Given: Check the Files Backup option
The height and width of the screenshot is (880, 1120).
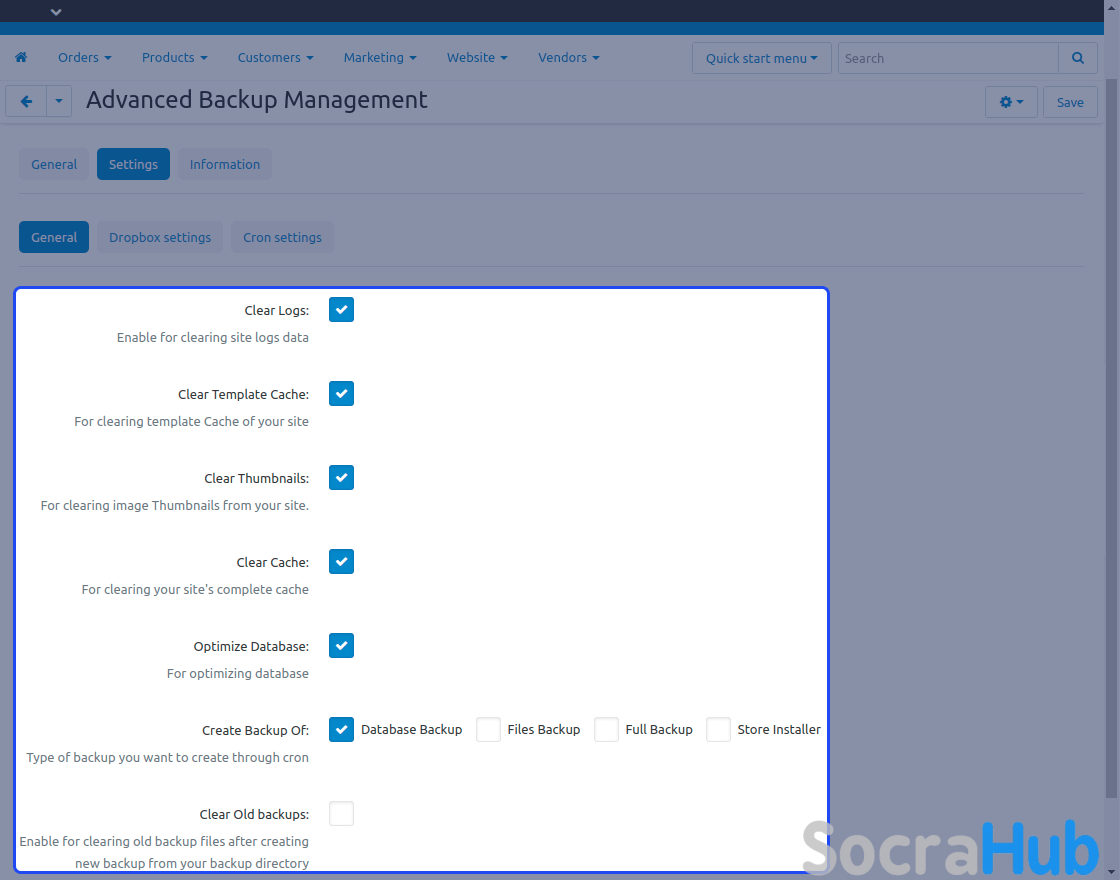Looking at the screenshot, I should click(x=489, y=730).
